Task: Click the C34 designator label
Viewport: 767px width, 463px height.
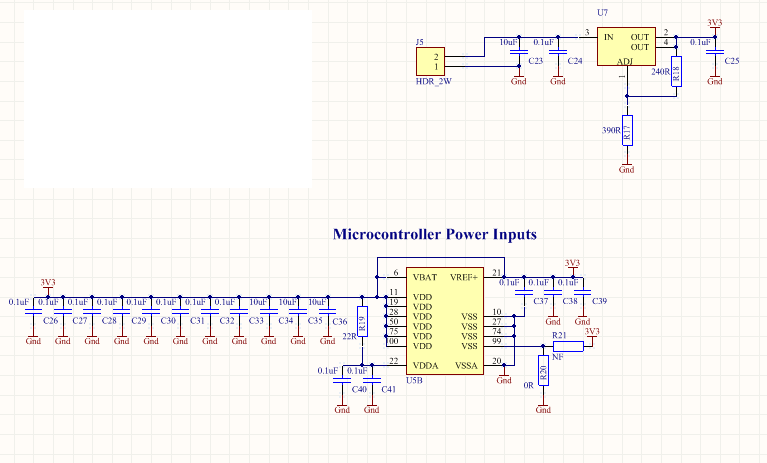Action: 286,321
